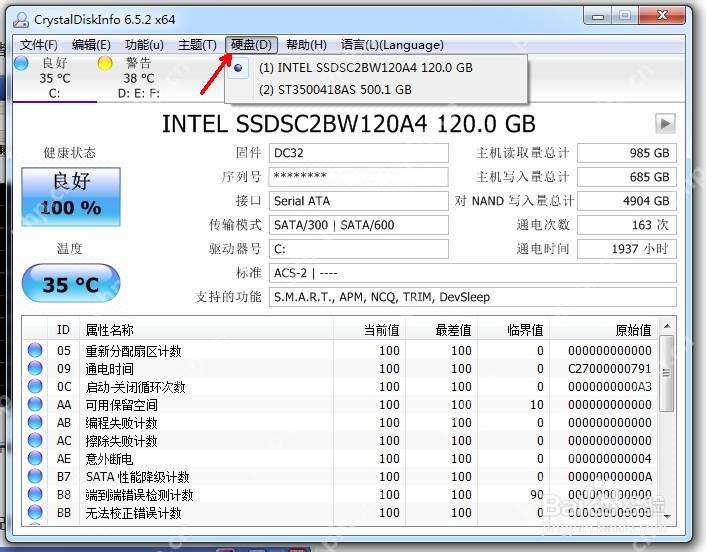Select the 启动-关闭循环次数 row
Image resolution: width=706 pixels, height=552 pixels.
pos(340,386)
